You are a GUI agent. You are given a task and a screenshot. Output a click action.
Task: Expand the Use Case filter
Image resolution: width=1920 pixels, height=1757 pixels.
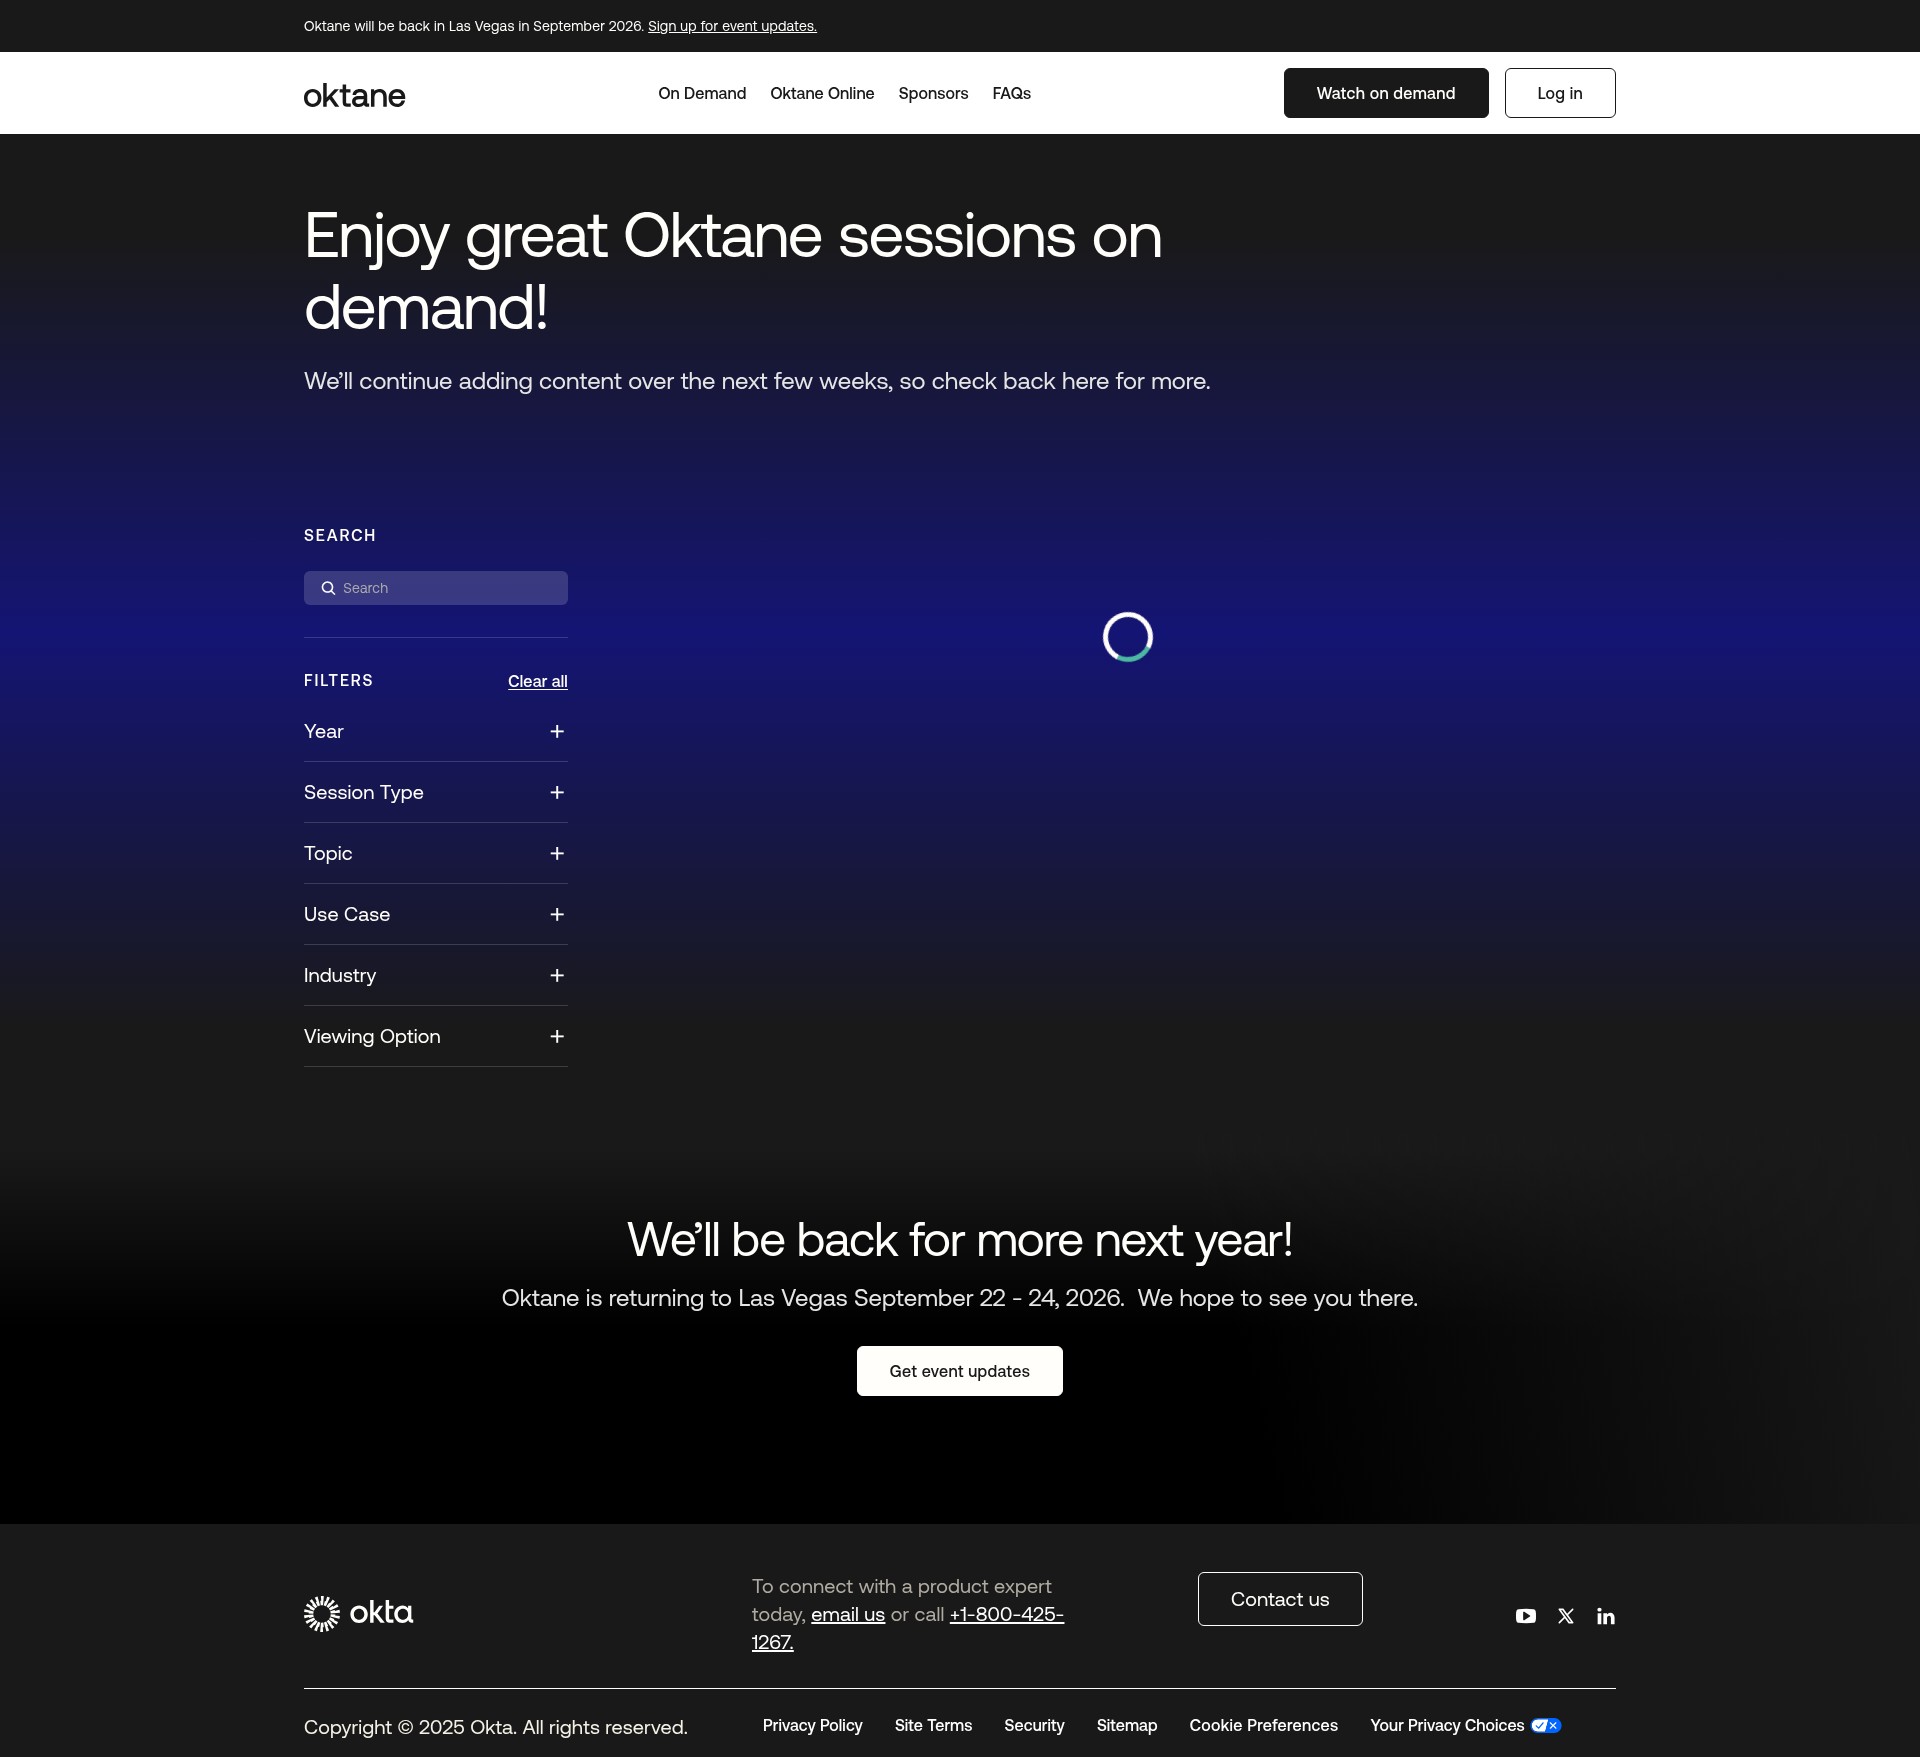pyautogui.click(x=436, y=915)
